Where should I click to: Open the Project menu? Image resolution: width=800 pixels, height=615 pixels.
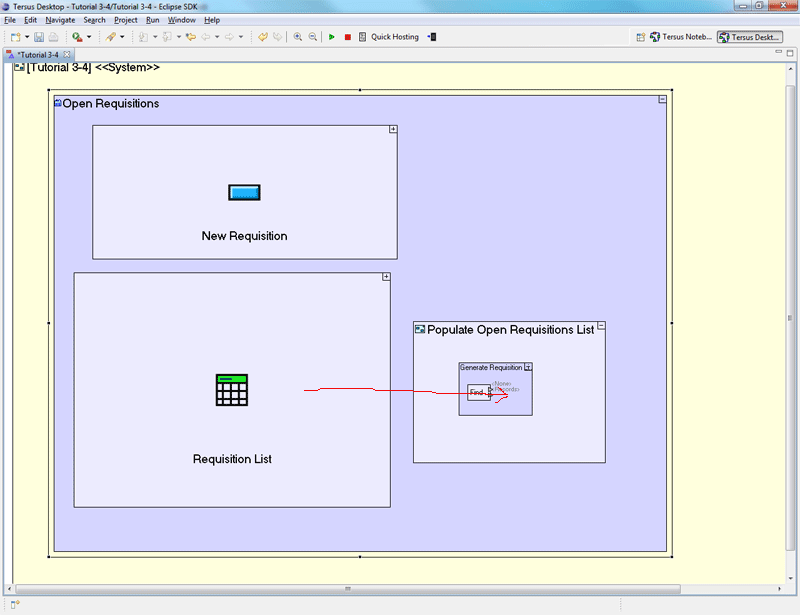[x=126, y=20]
